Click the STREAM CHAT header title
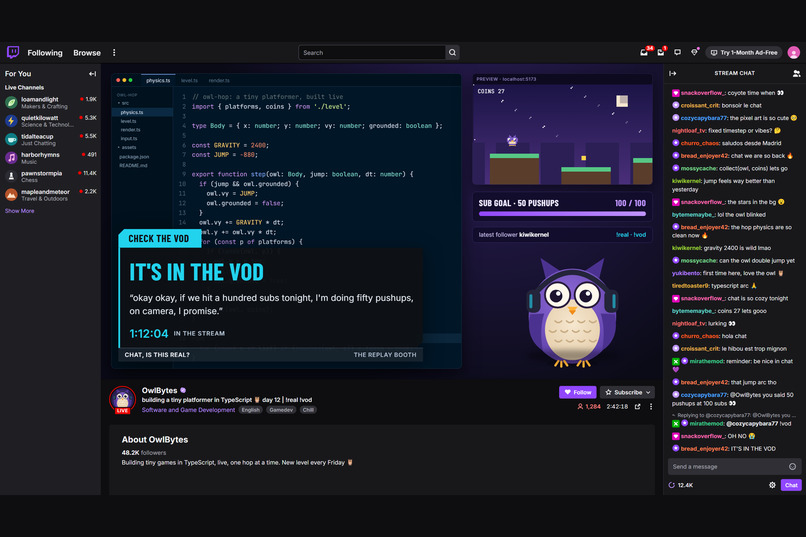 pos(735,73)
